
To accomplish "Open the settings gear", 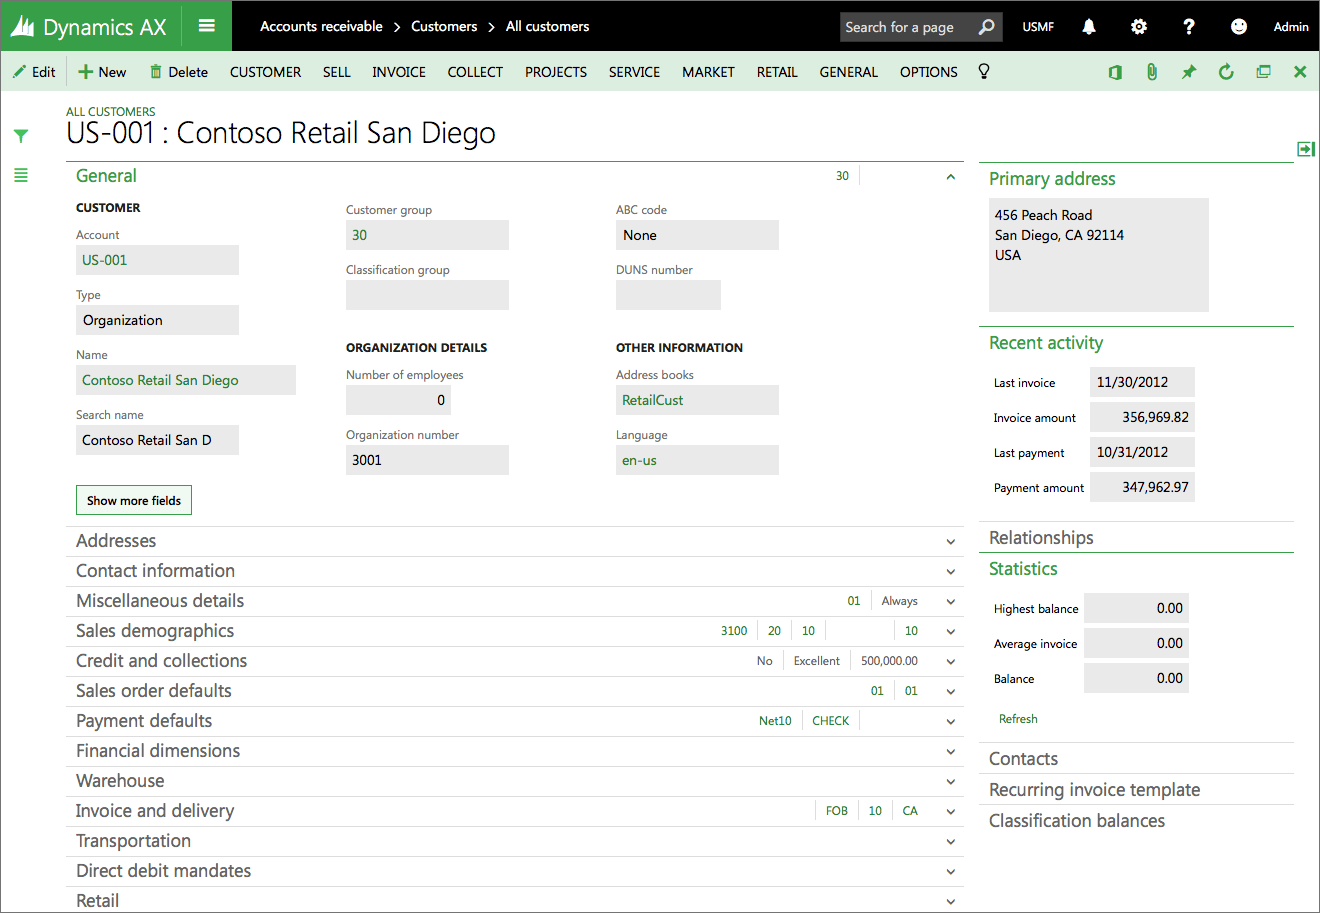I will coord(1139,27).
